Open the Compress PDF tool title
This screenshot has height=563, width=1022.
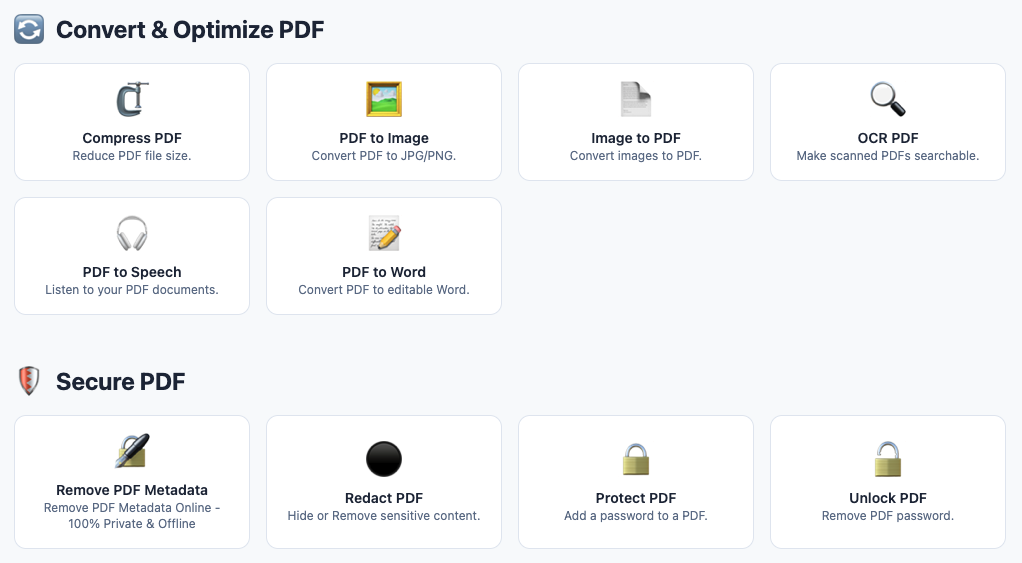pyautogui.click(x=132, y=138)
